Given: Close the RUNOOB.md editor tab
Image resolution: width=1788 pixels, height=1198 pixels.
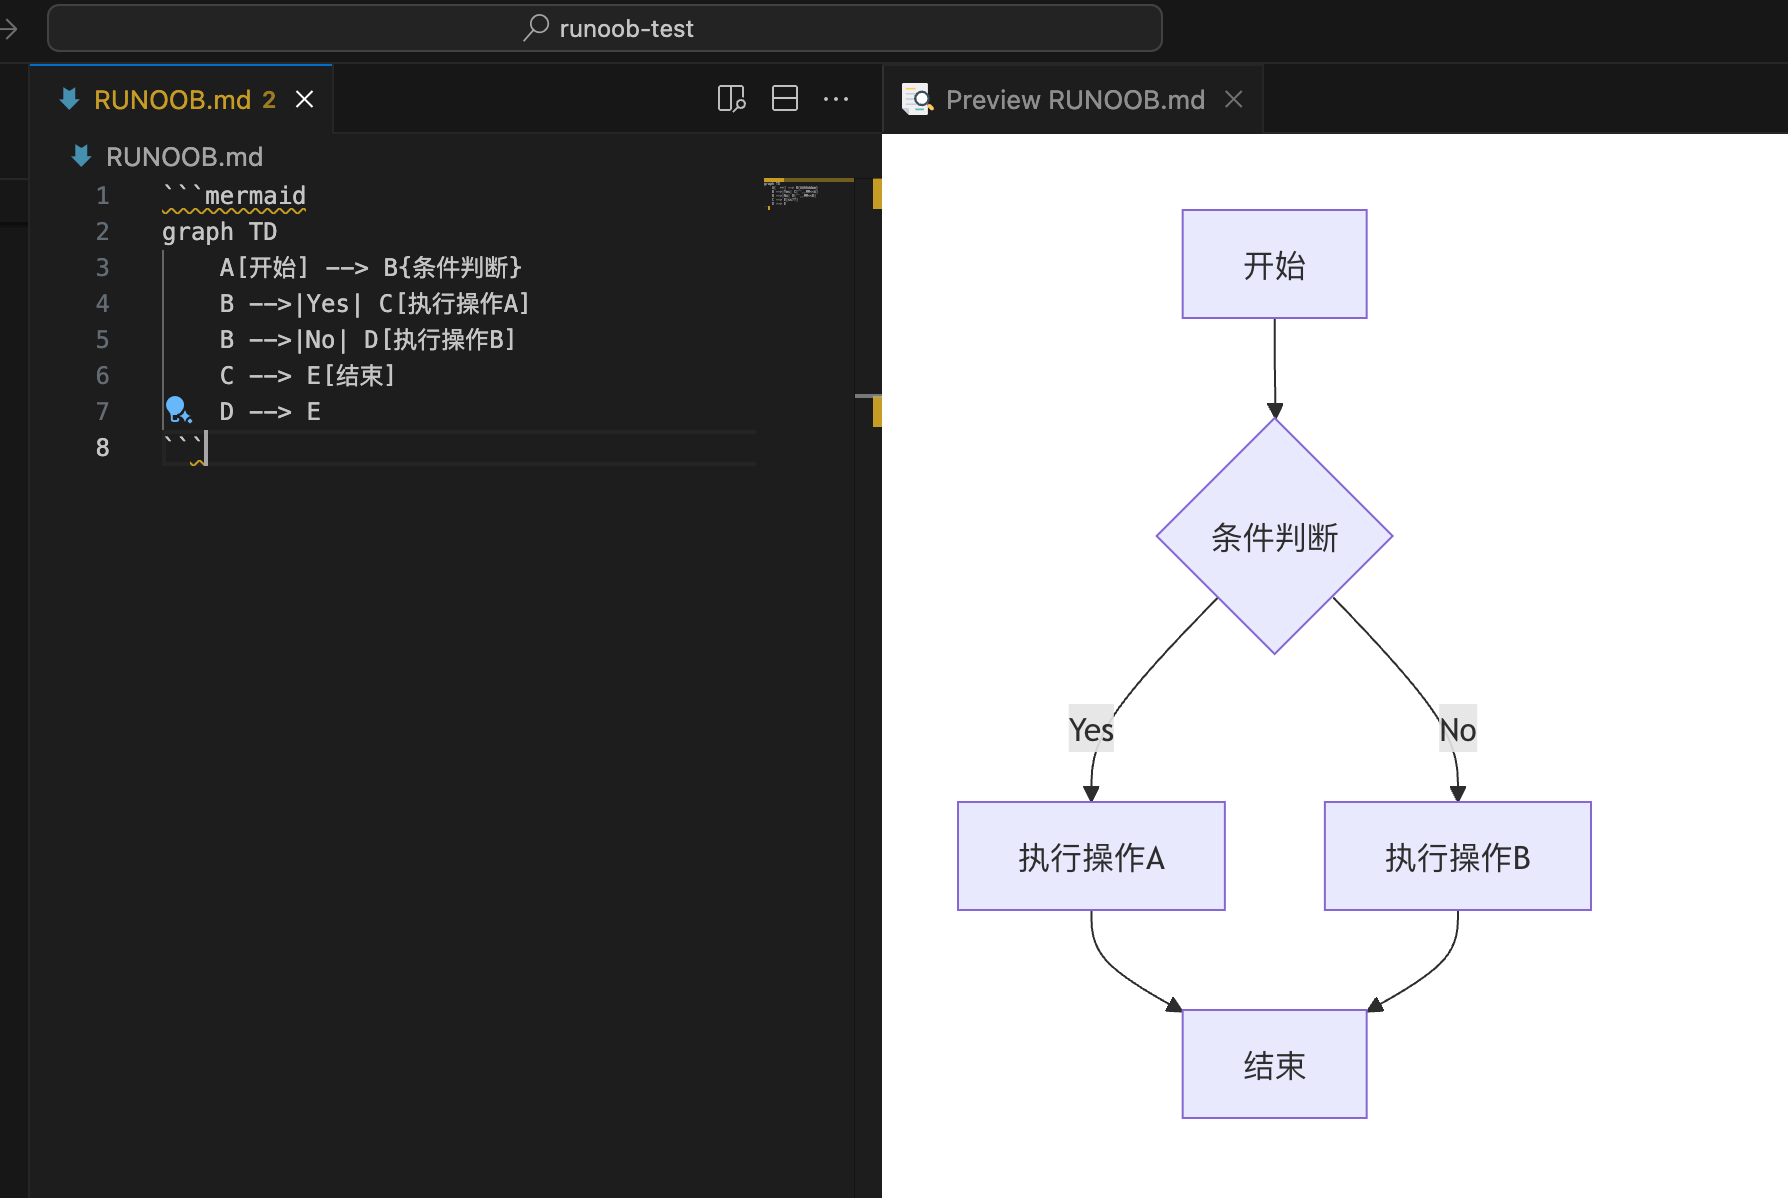Looking at the screenshot, I should tap(304, 99).
